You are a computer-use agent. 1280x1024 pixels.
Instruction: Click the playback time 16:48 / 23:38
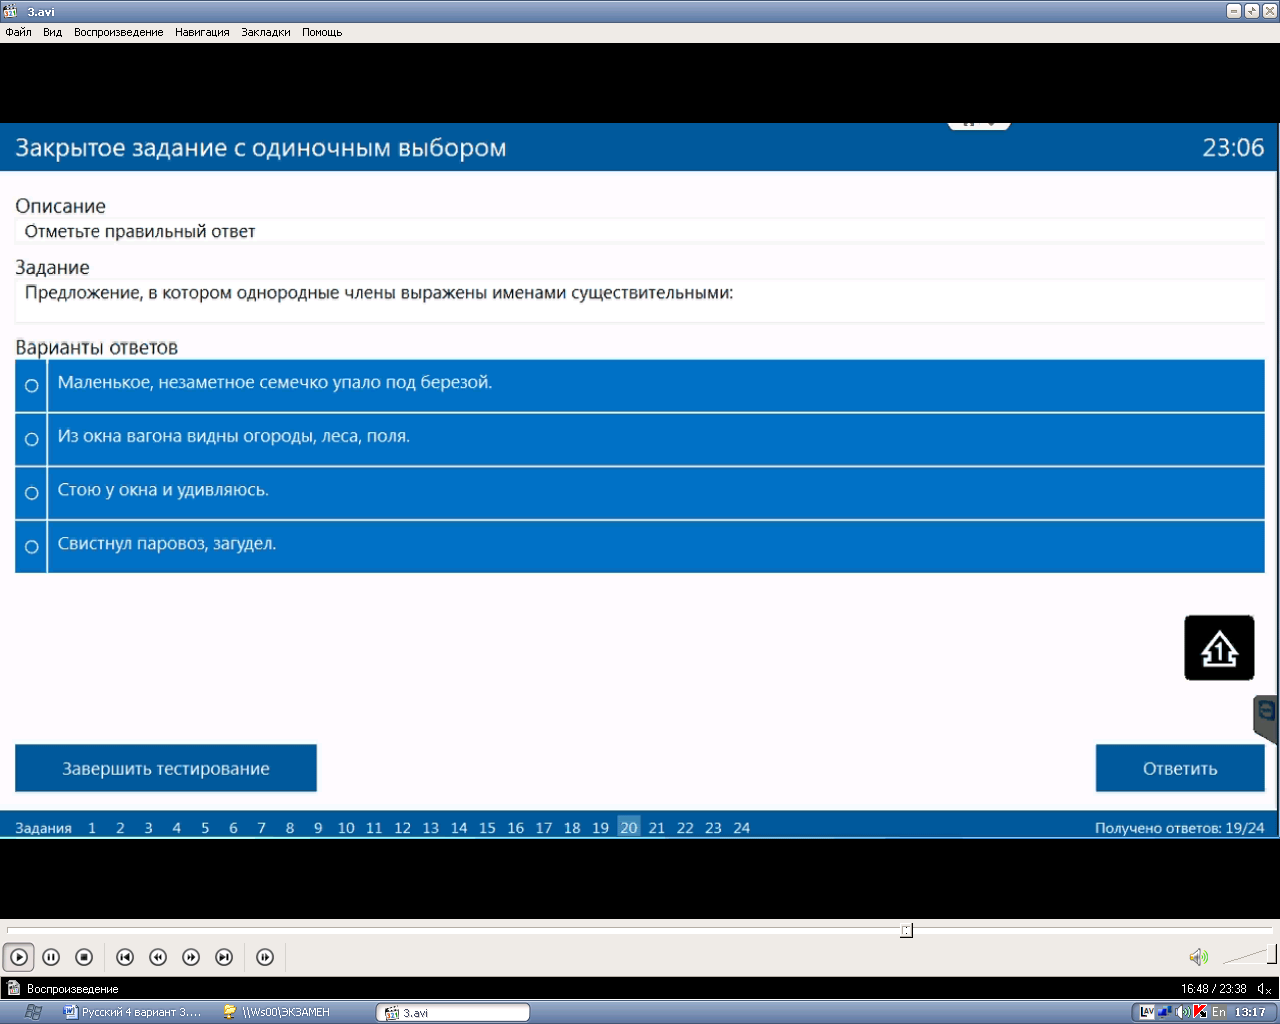[1213, 989]
